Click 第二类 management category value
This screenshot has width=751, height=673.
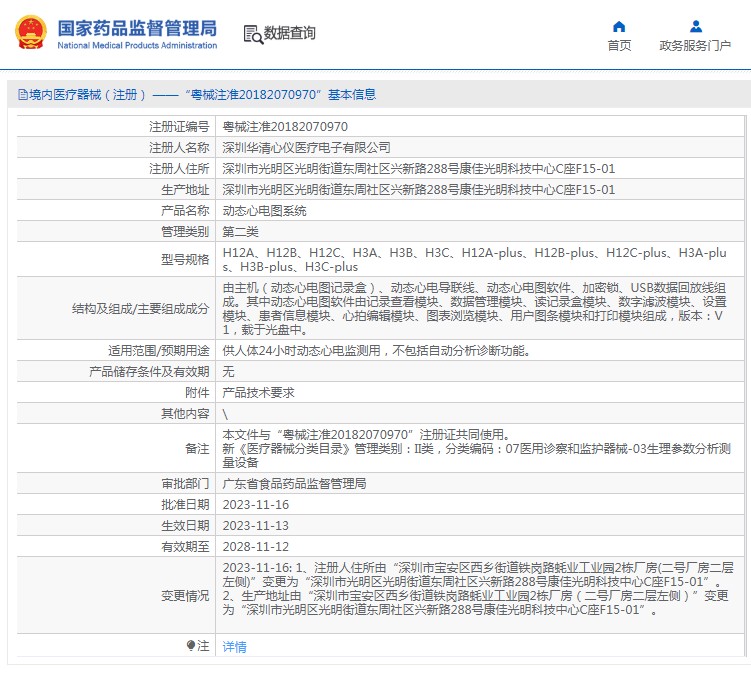coord(240,232)
